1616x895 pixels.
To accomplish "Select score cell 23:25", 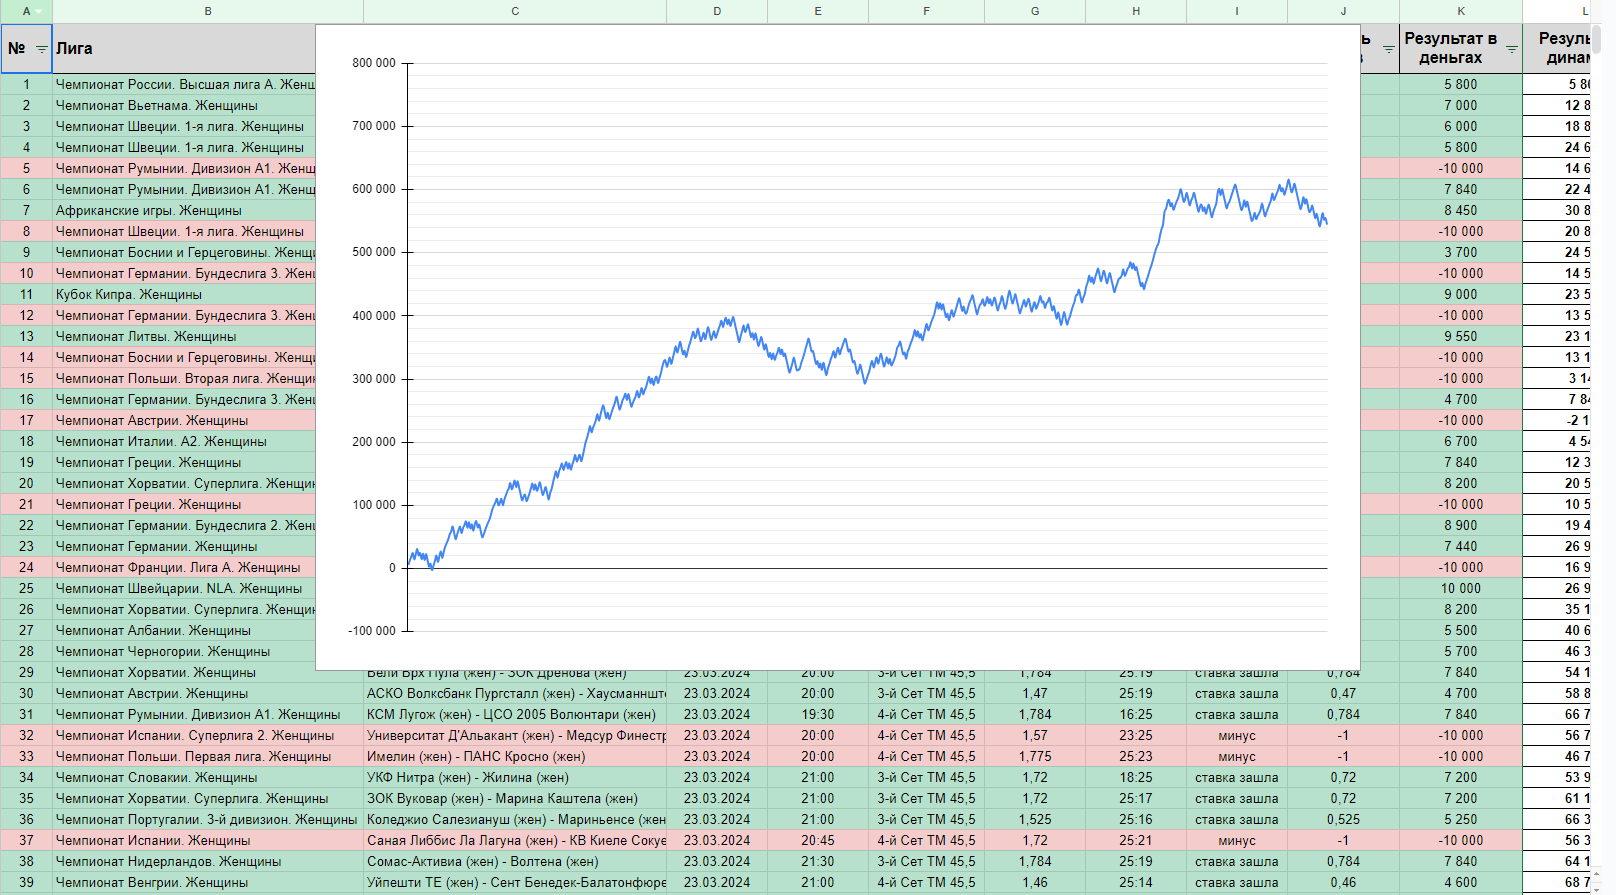I will [1136, 735].
